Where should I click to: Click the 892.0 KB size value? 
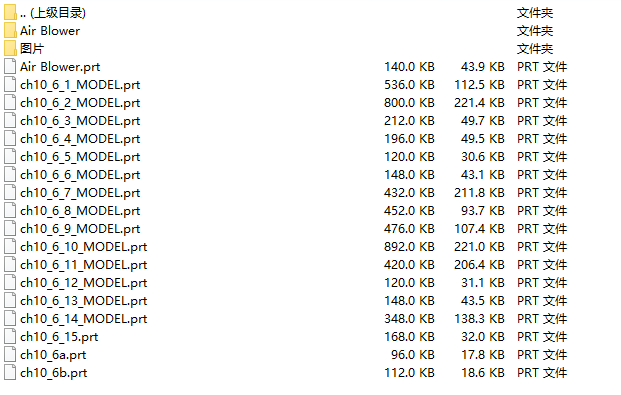point(409,246)
